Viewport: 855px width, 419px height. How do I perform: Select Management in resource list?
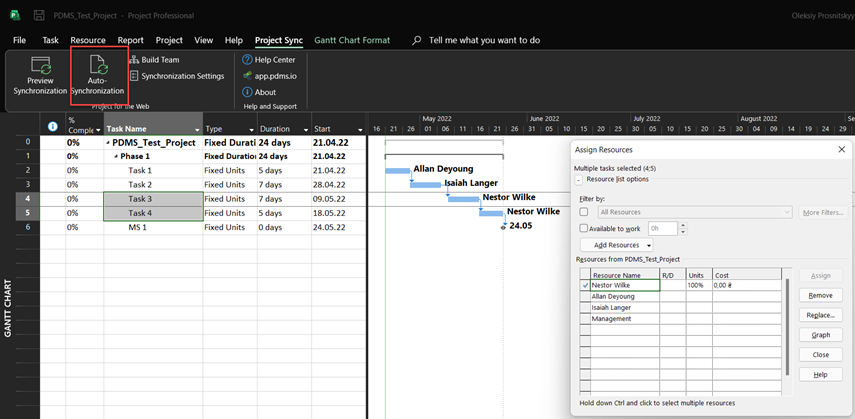click(x=625, y=319)
